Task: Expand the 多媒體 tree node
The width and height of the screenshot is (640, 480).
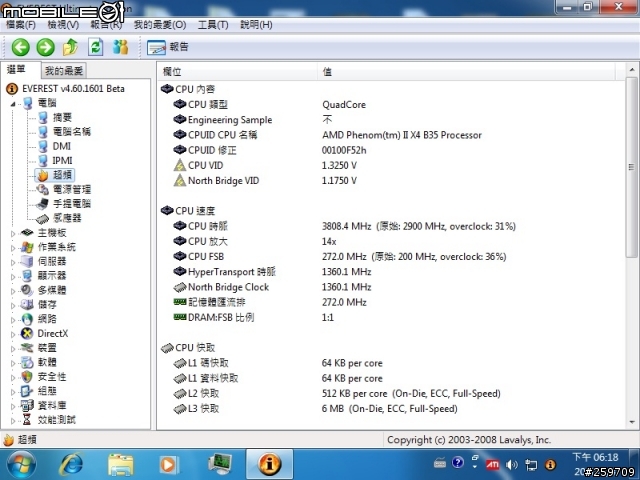Action: point(13,291)
